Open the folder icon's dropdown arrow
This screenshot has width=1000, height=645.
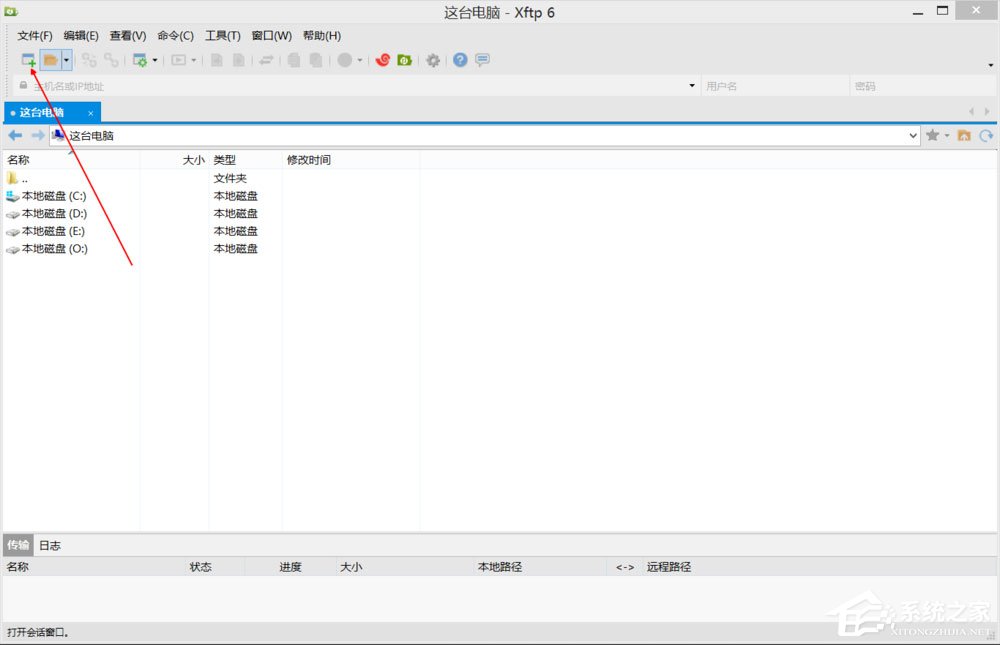click(64, 60)
